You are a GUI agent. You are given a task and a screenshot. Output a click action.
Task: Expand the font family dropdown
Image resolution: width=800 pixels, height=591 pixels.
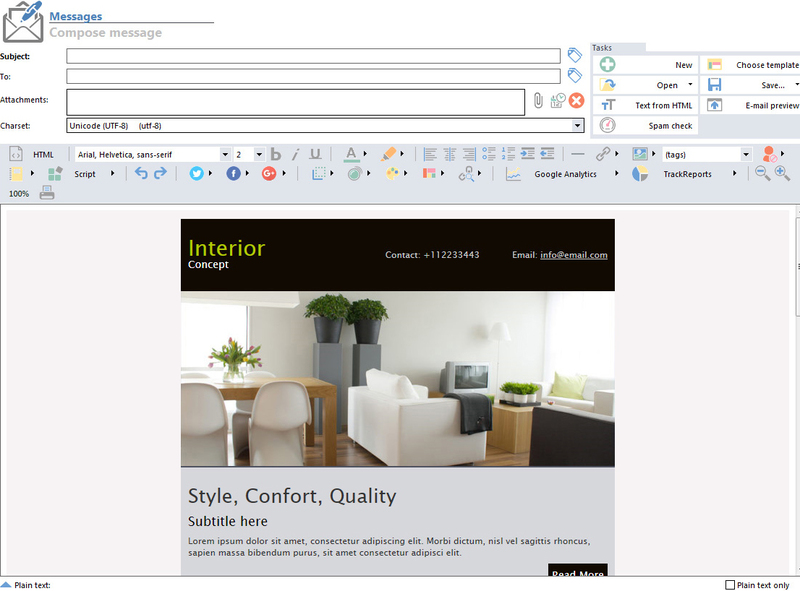[x=224, y=154]
